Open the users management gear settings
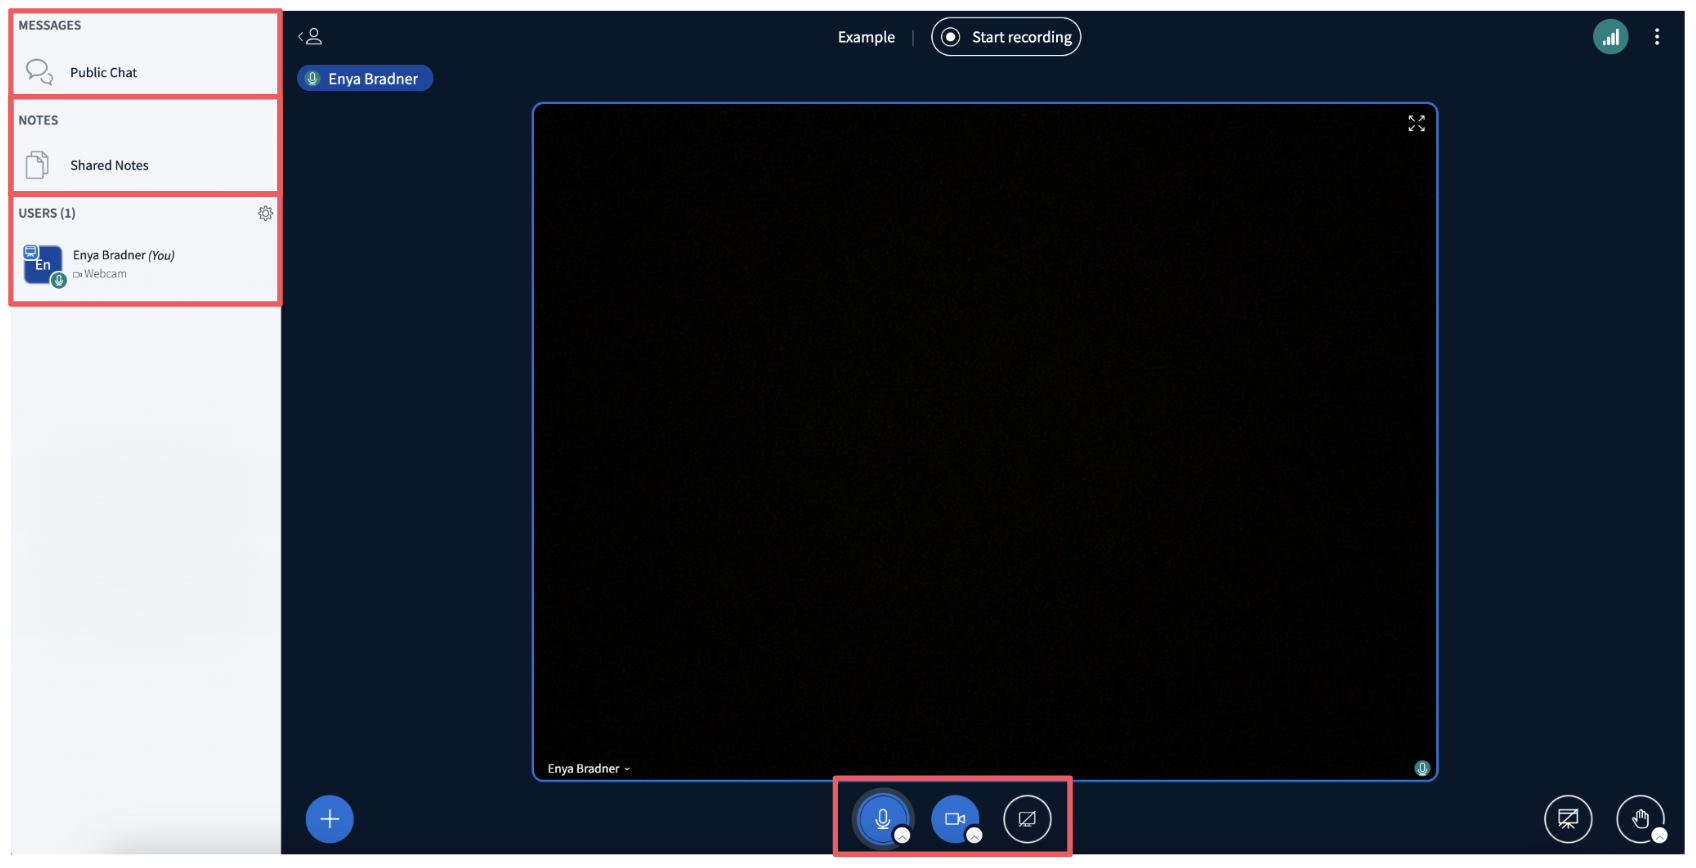 tap(265, 213)
